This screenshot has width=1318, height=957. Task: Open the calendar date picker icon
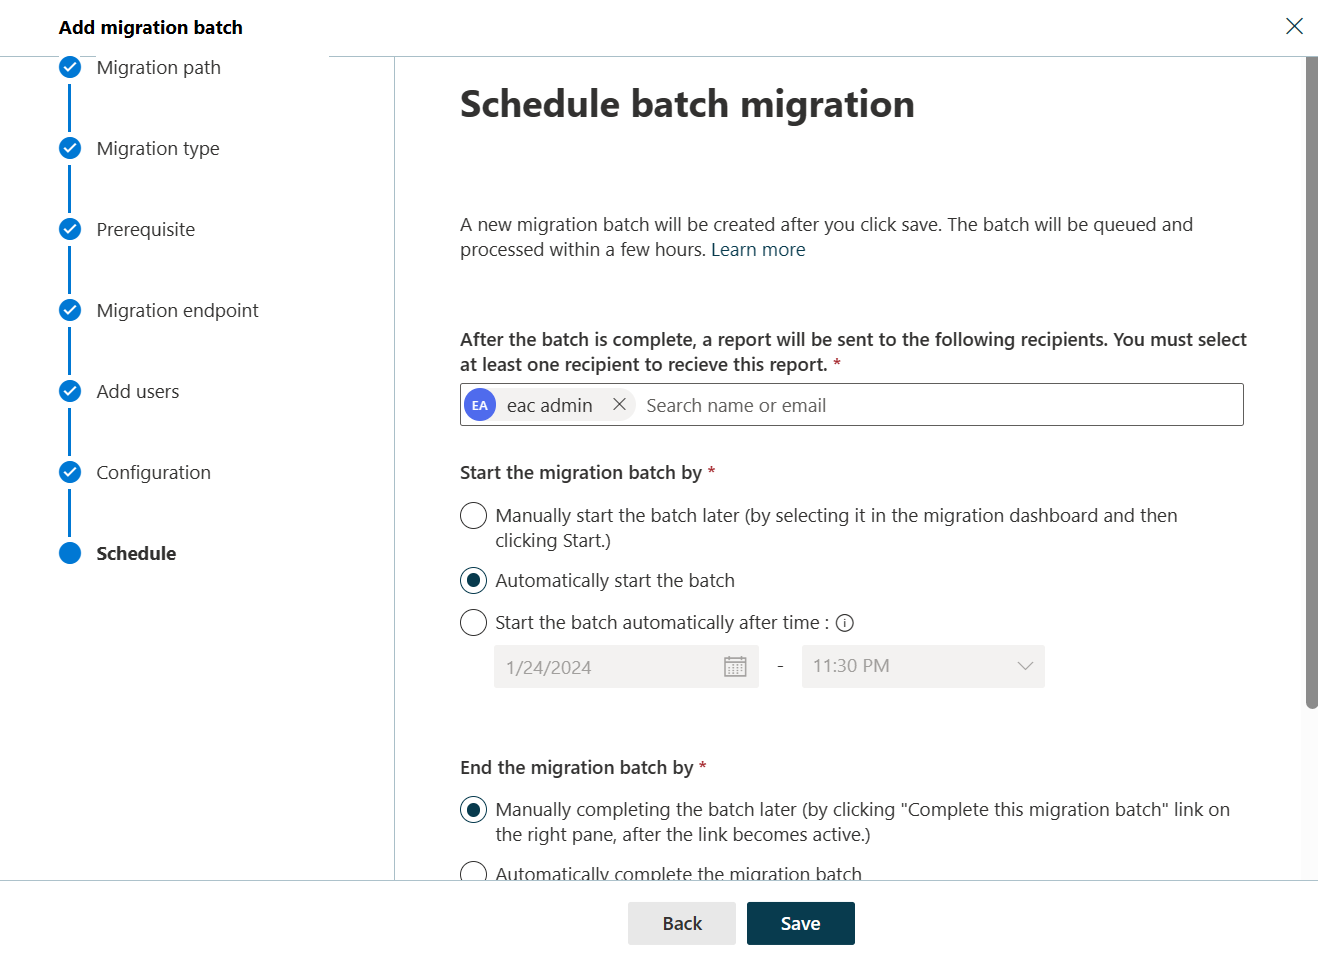735,666
